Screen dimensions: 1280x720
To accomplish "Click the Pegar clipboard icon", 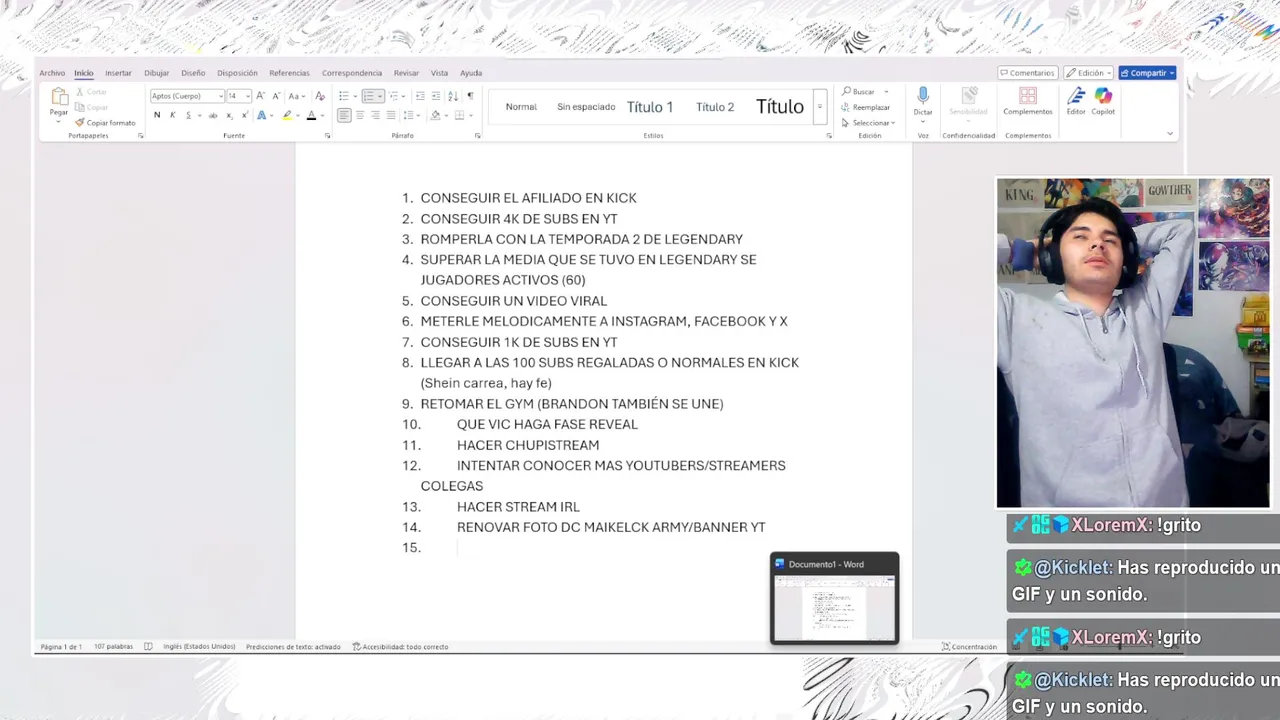I will [59, 96].
